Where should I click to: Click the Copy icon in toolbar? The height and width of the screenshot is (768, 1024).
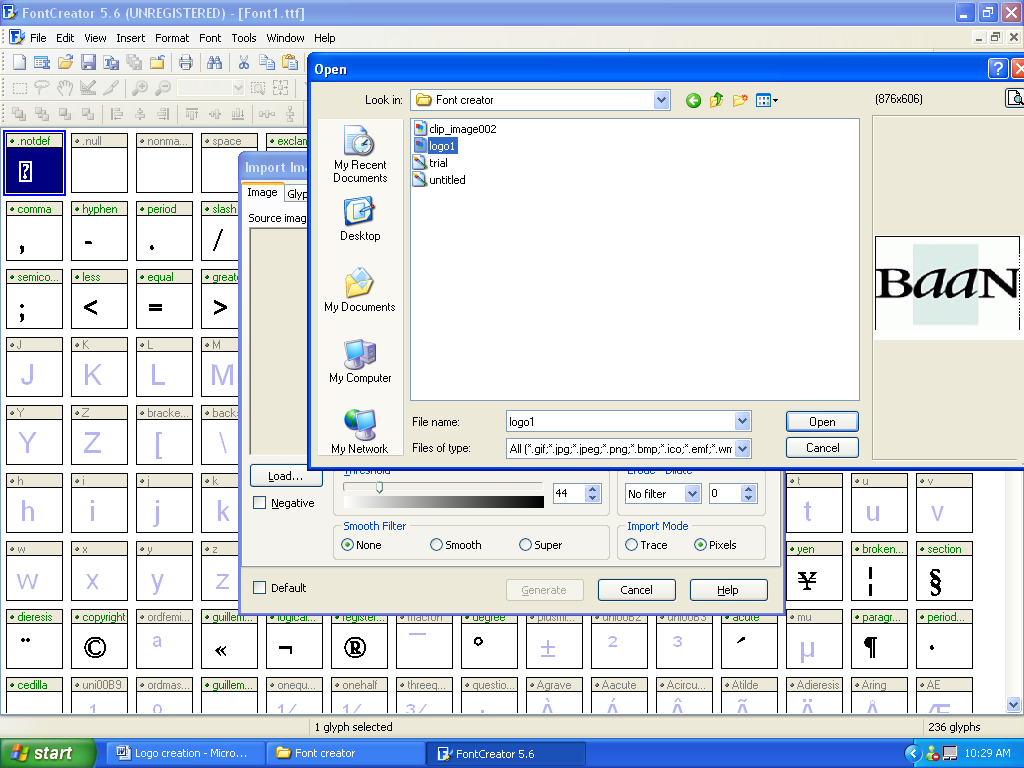(x=266, y=62)
